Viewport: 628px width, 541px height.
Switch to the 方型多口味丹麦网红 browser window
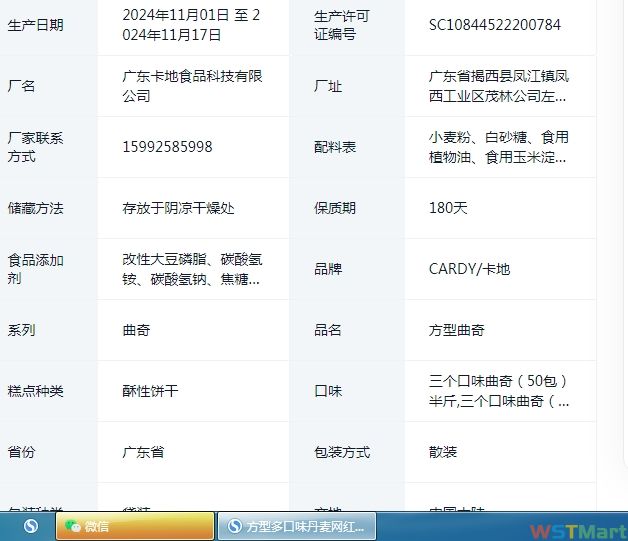coord(296,526)
